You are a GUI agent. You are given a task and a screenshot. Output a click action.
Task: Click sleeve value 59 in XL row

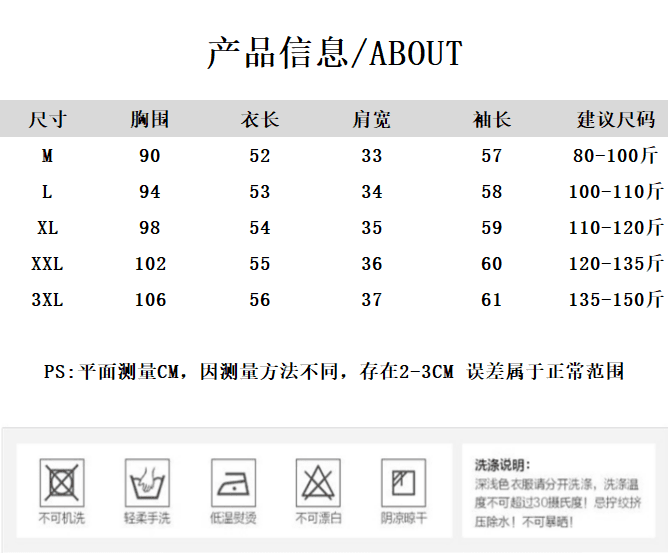(492, 228)
